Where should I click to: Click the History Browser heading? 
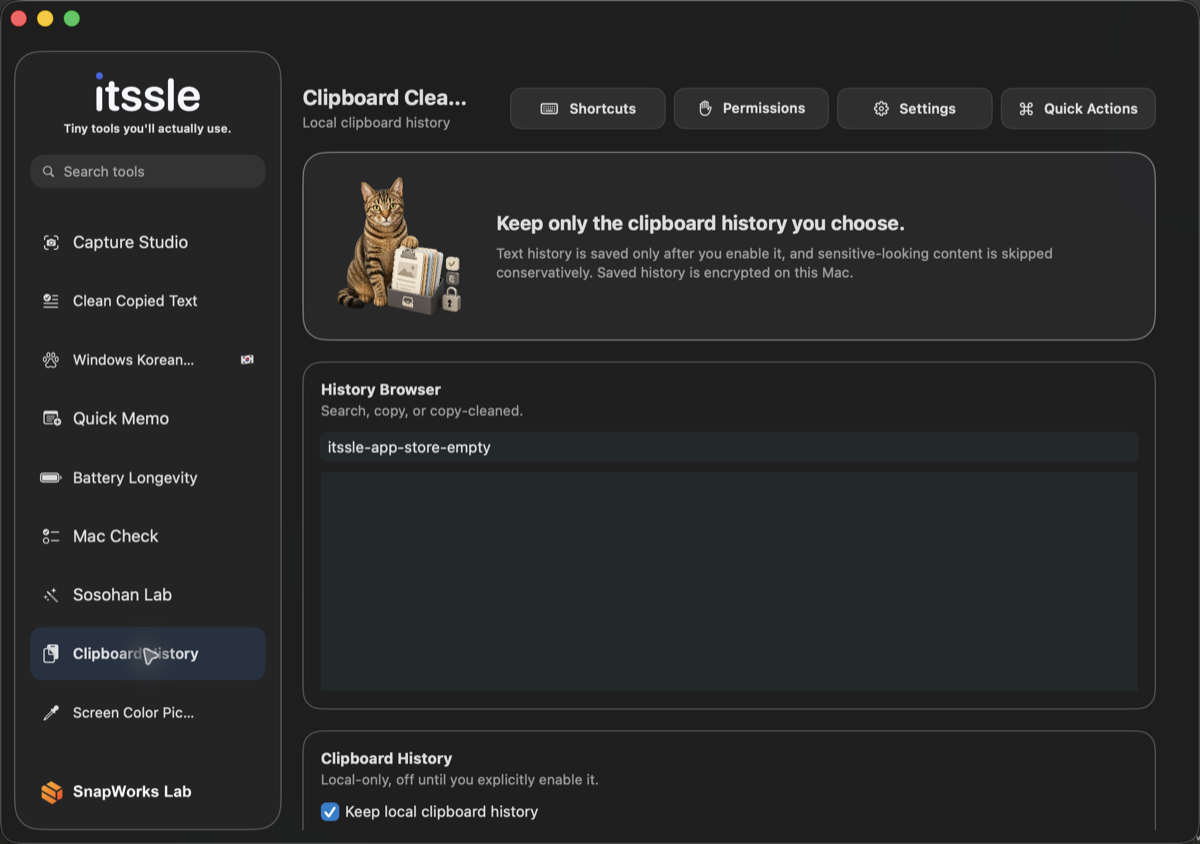(x=381, y=390)
